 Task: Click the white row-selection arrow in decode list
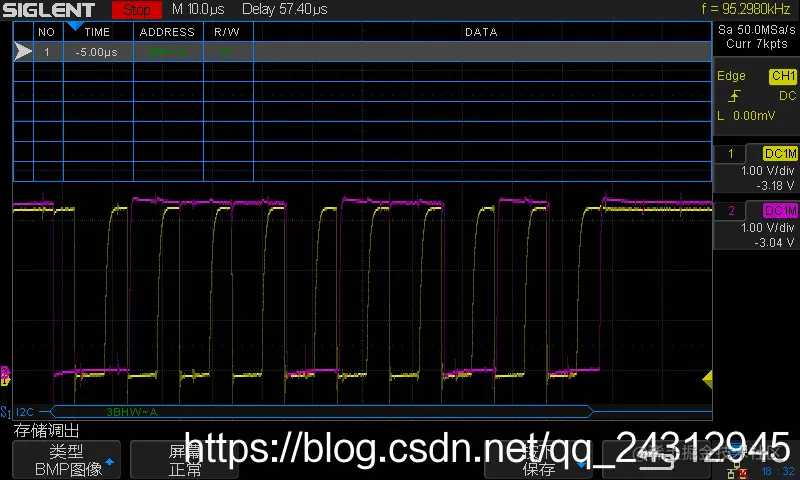tap(23, 52)
